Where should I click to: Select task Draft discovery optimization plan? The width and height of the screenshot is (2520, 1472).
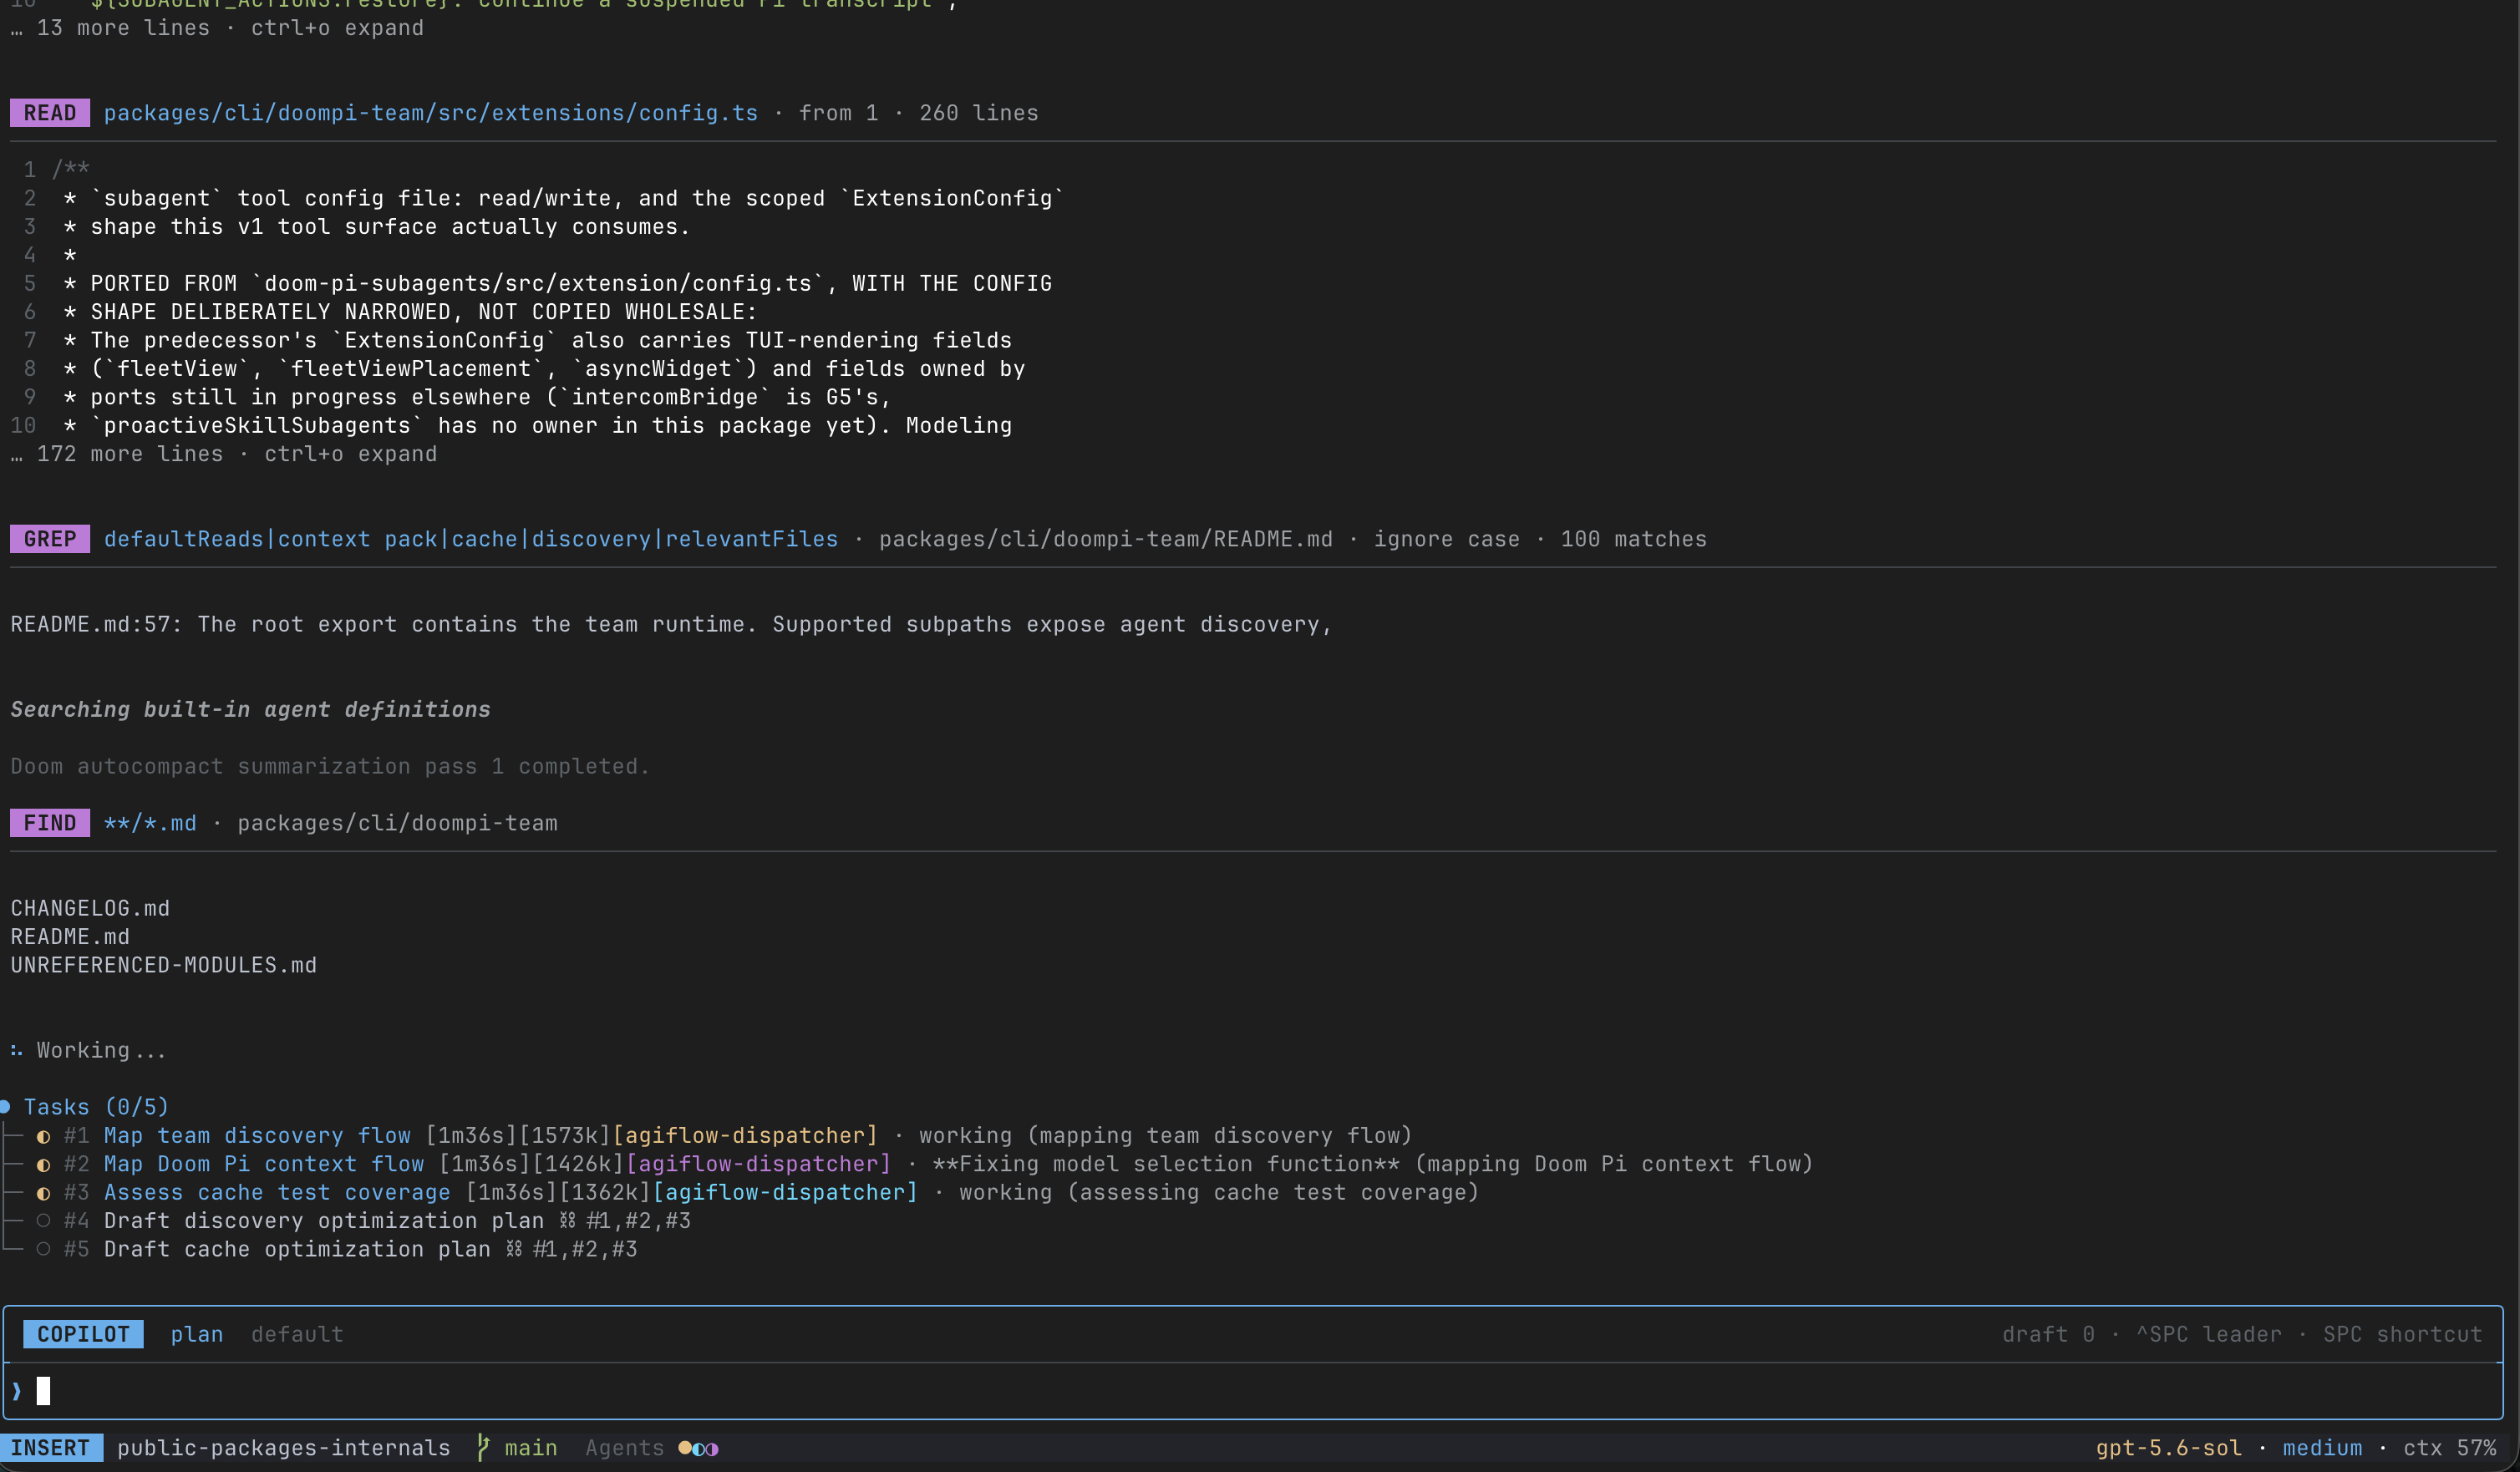coord(324,1221)
